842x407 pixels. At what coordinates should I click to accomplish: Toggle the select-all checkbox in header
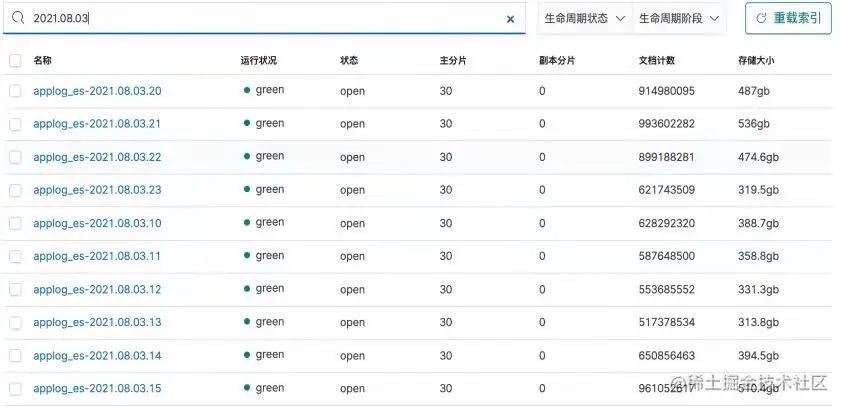tap(15, 61)
